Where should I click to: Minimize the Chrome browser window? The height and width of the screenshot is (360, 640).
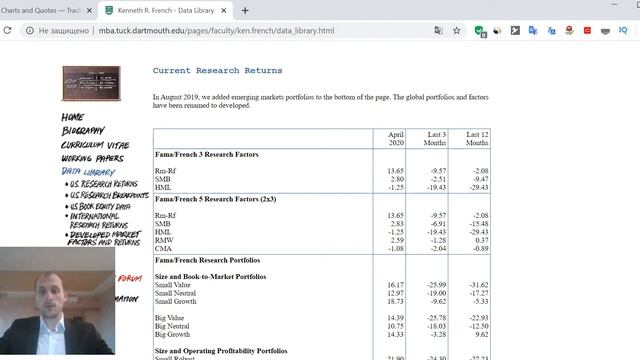tap(614, 4)
